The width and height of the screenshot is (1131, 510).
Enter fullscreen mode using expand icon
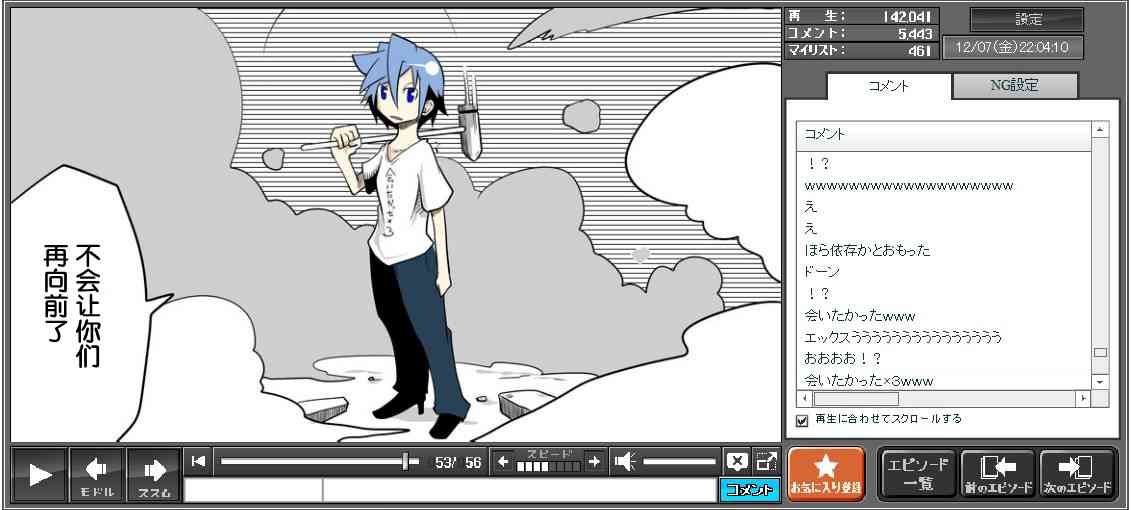pyautogui.click(x=766, y=461)
